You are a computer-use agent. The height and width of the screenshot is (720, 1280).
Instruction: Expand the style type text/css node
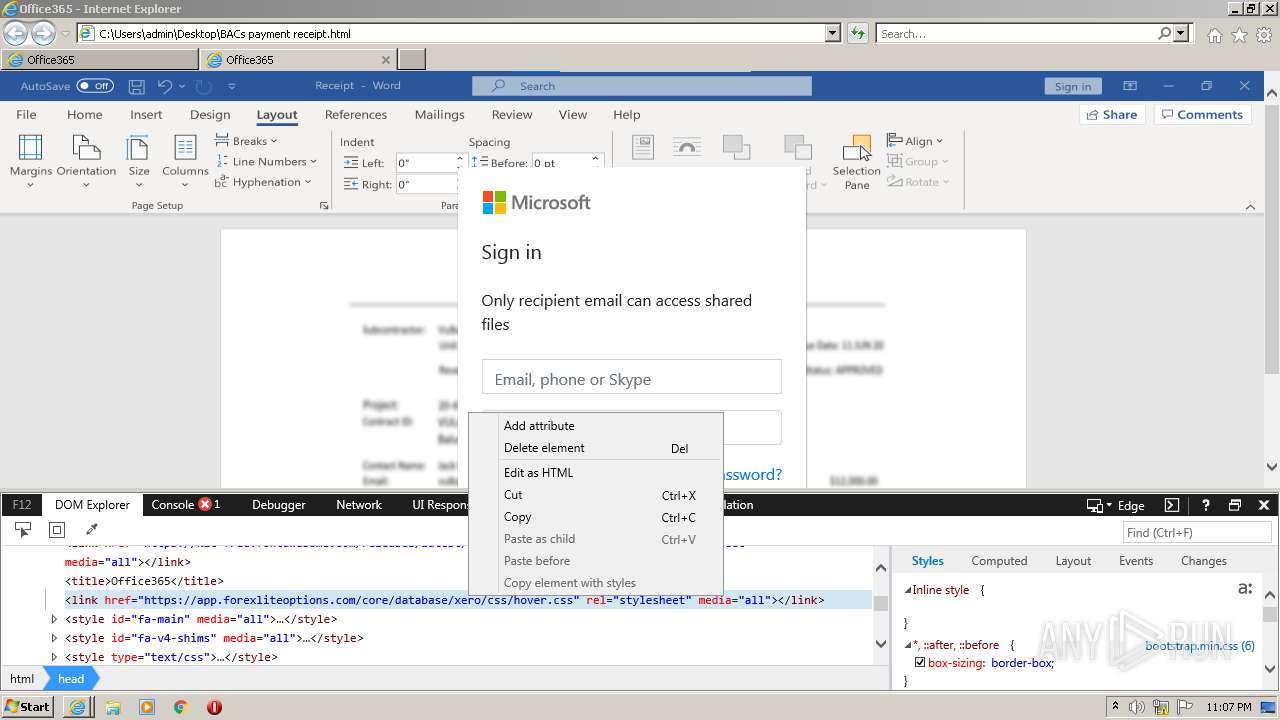pos(55,657)
